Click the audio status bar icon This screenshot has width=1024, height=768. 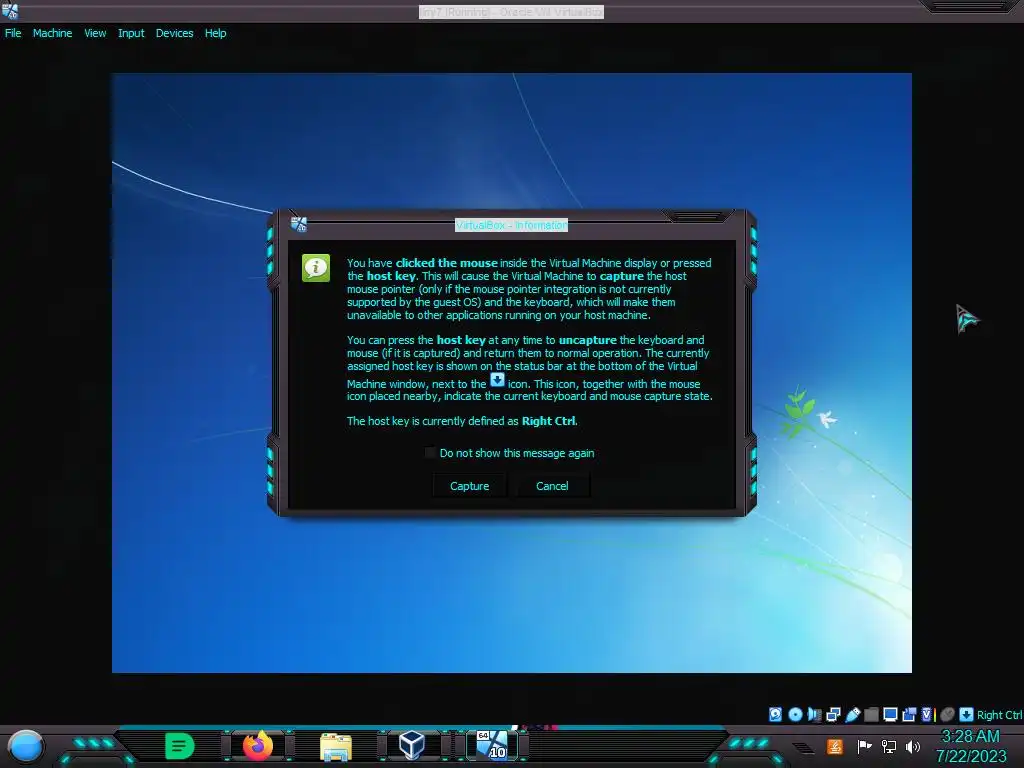pyautogui.click(x=814, y=714)
